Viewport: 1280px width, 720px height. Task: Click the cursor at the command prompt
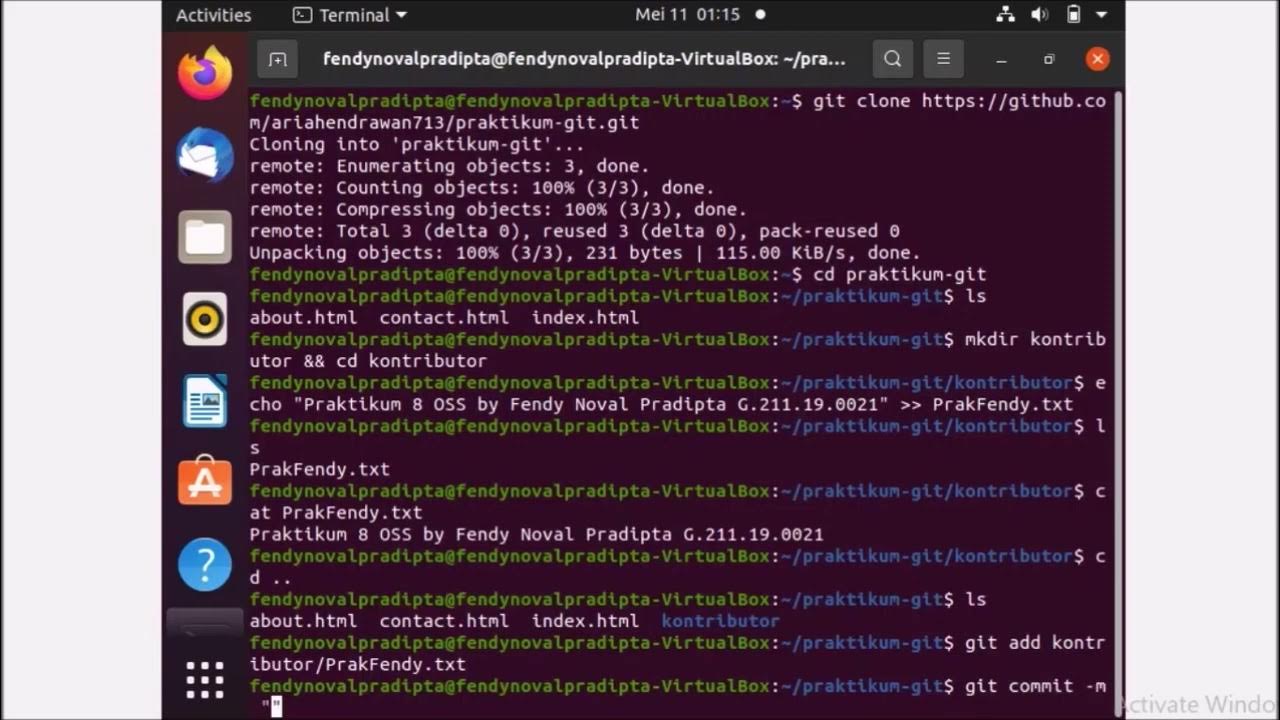[277, 707]
